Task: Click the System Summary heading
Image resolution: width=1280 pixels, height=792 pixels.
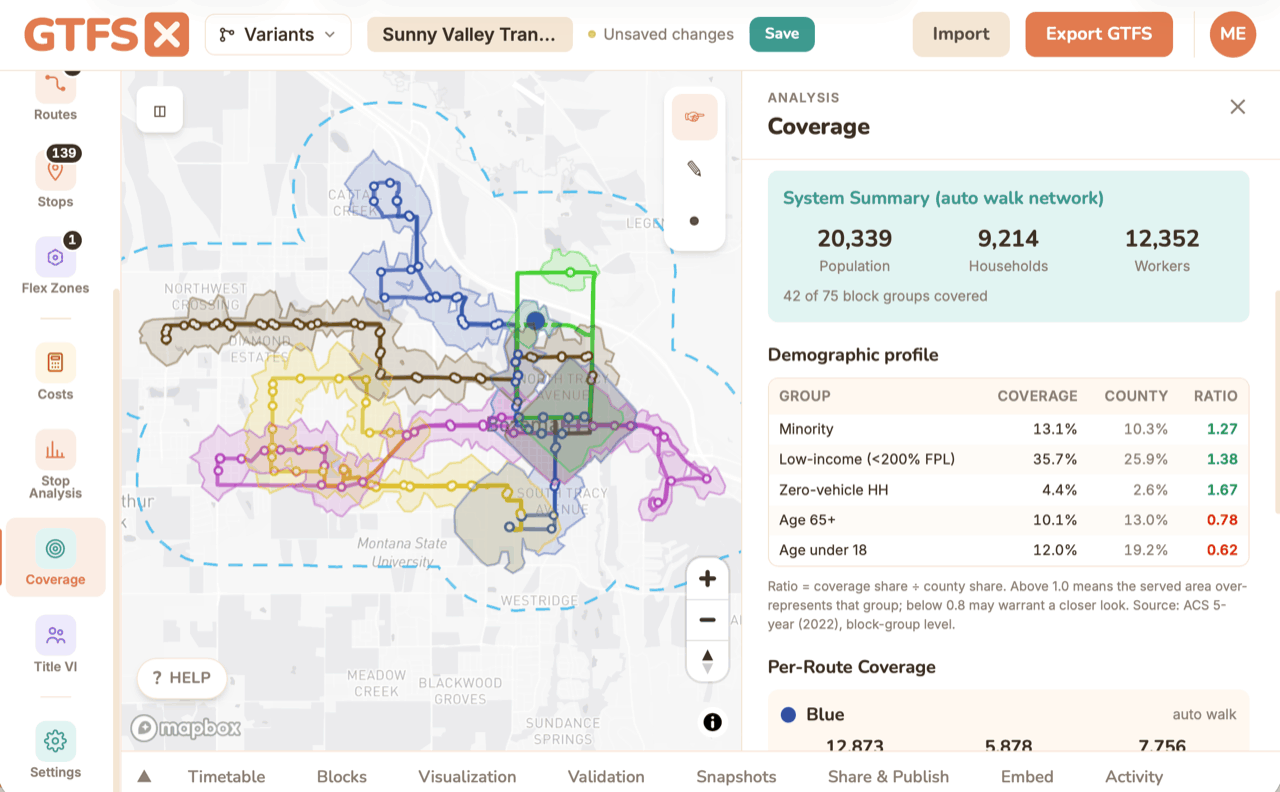Action: pyautogui.click(x=943, y=198)
